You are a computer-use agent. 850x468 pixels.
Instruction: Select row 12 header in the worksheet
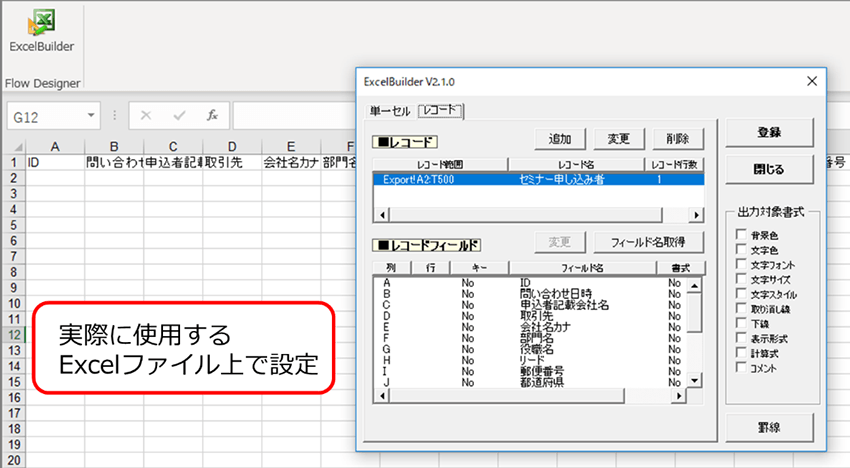click(14, 335)
